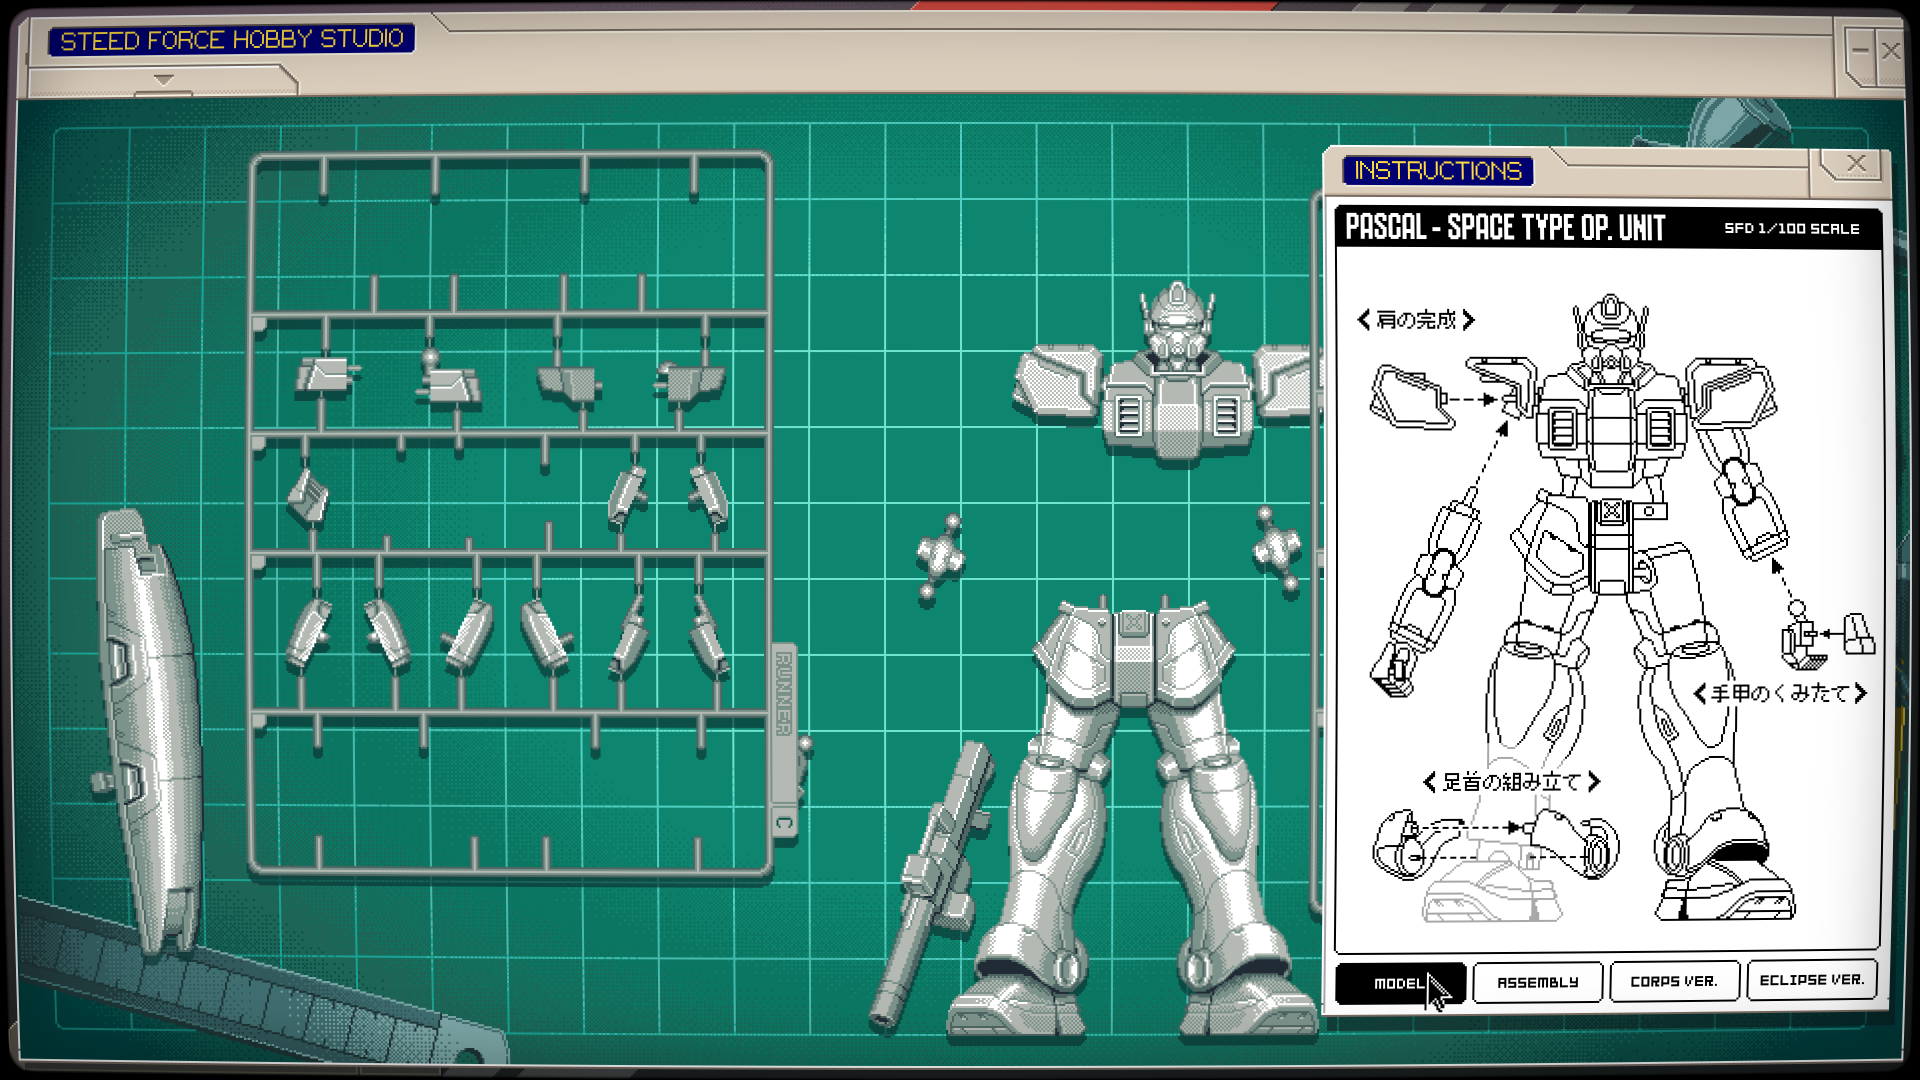This screenshot has width=1920, height=1080.
Task: Expand the dropdown arrow under the studio title
Action: [x=164, y=79]
